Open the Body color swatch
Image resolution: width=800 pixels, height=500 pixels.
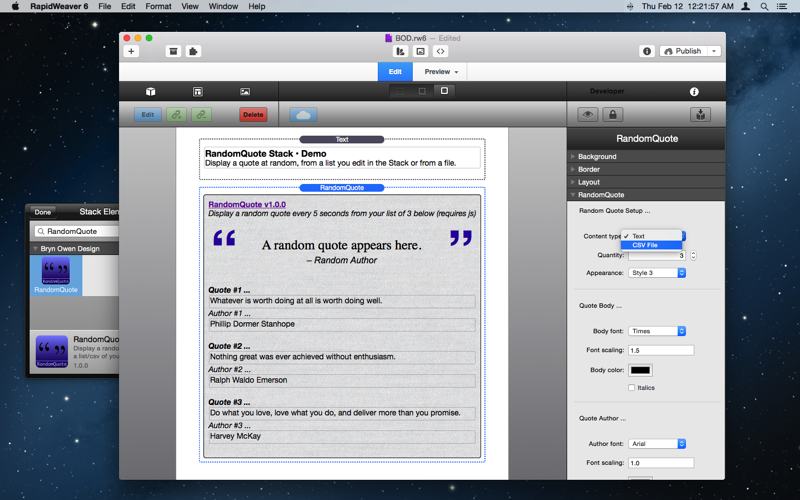coord(640,370)
